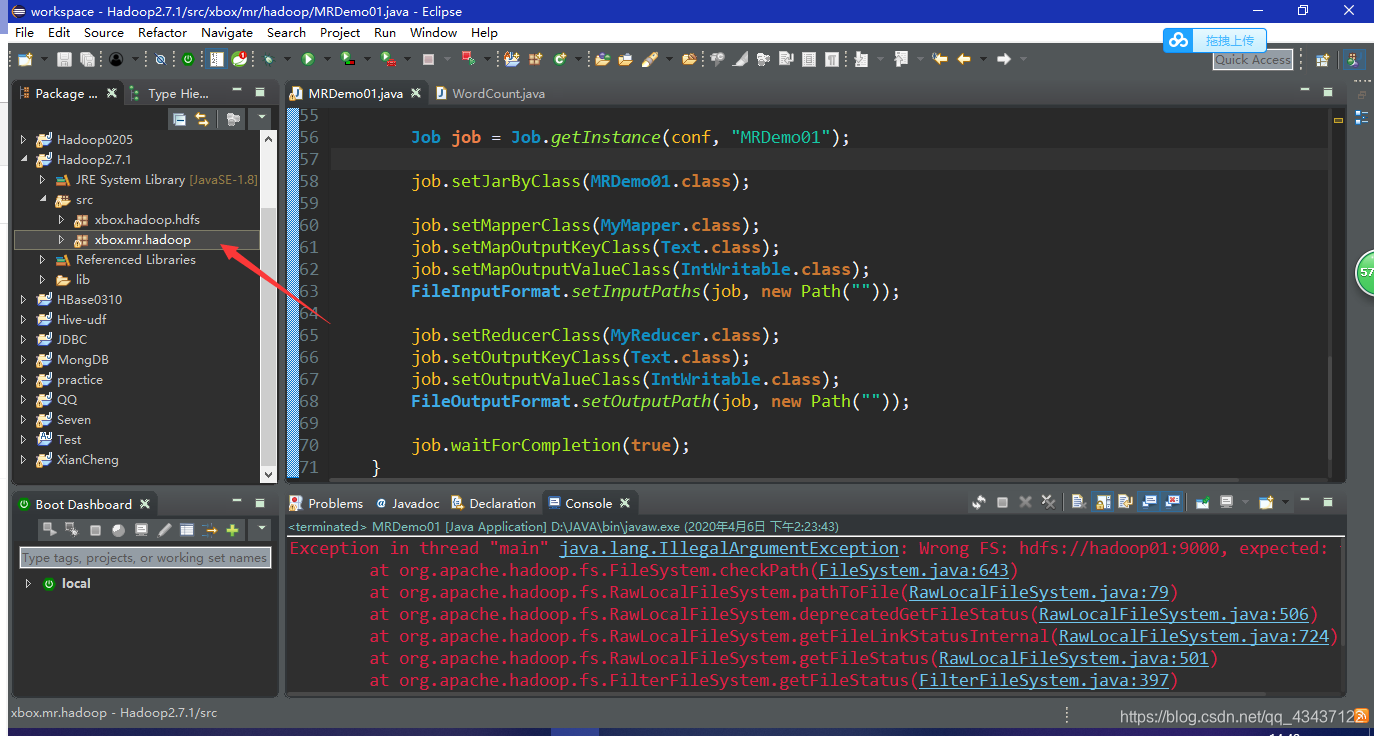The height and width of the screenshot is (736, 1374).
Task: Click the blue cloud upload button
Action: pos(1215,40)
